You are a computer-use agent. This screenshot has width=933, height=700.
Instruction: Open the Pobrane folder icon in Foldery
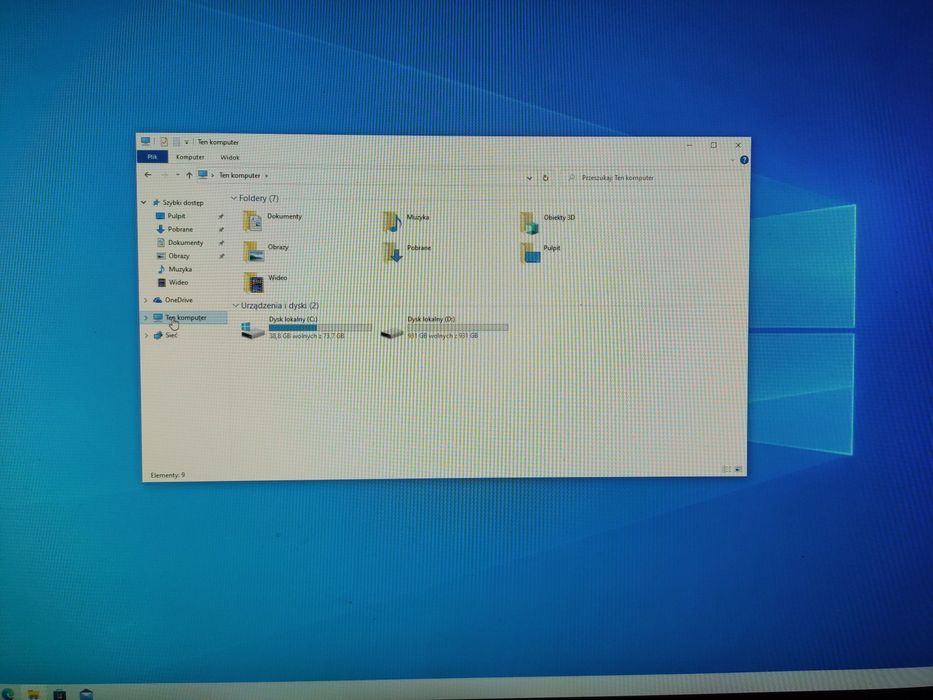393,252
